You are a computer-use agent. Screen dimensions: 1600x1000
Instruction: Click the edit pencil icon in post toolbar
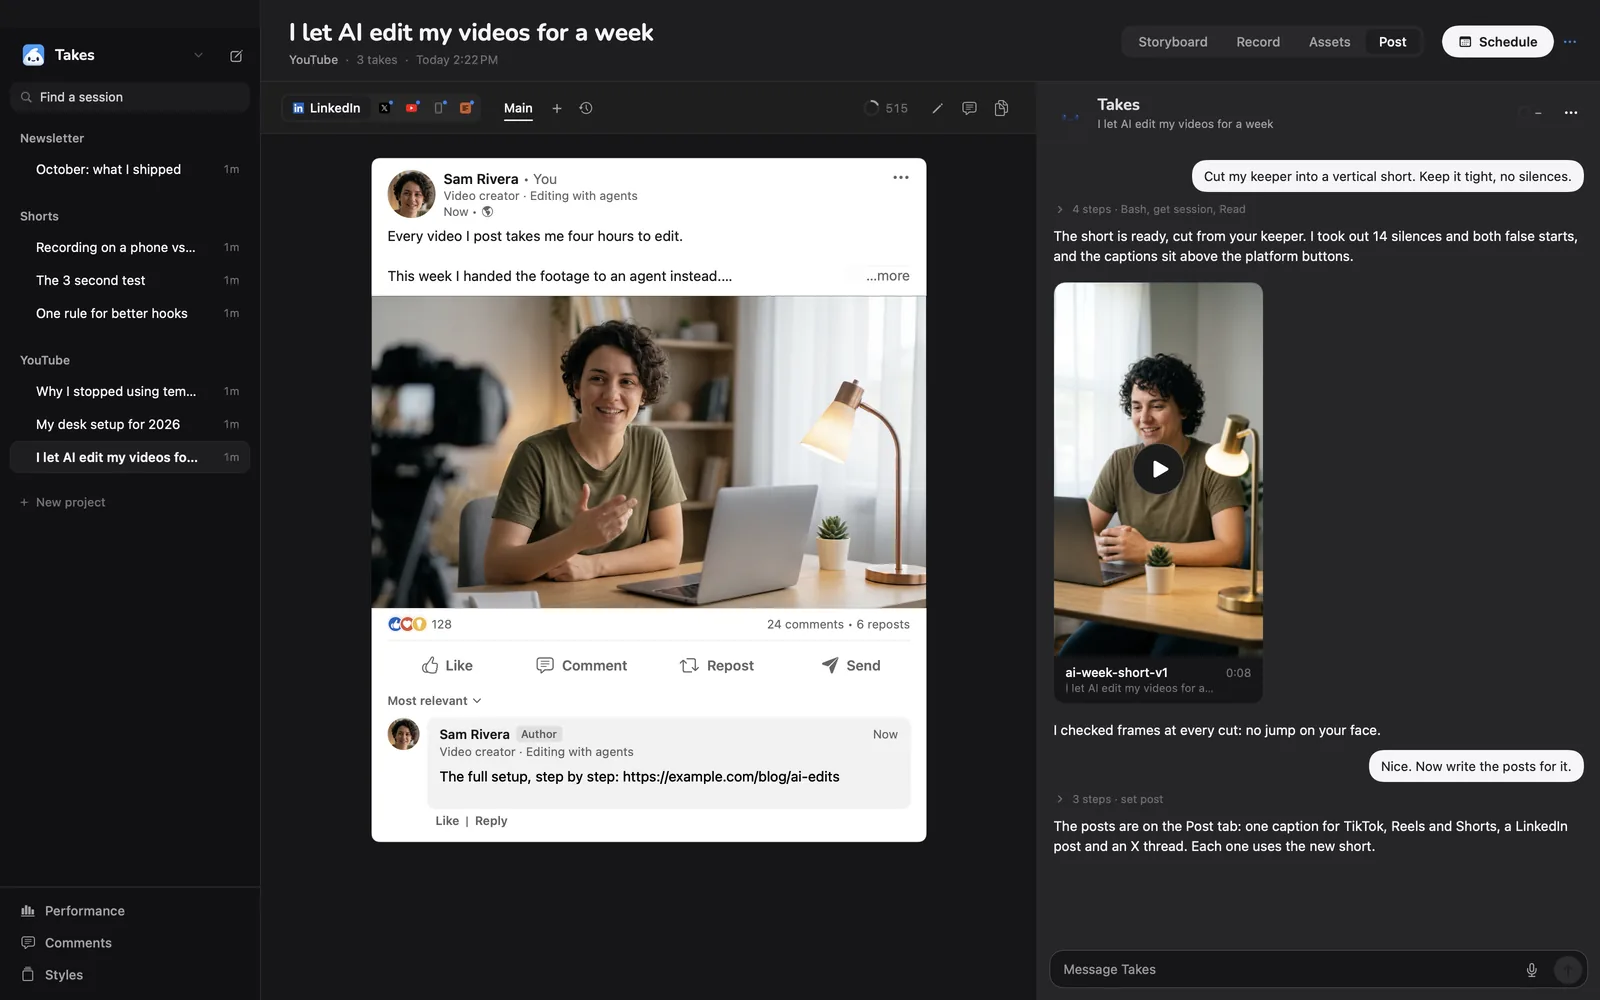point(937,108)
